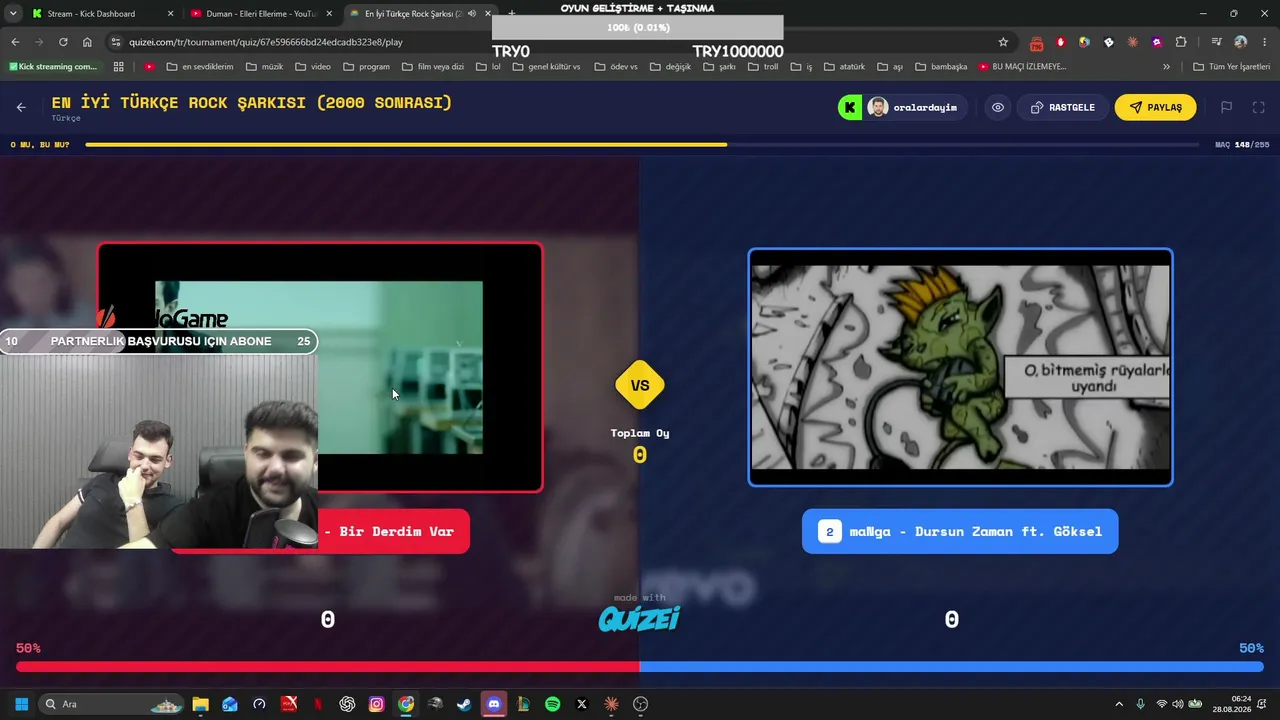Screen dimensions: 1280x720
Task: Enter fullscreen mode on the quiz
Action: coord(1259,107)
